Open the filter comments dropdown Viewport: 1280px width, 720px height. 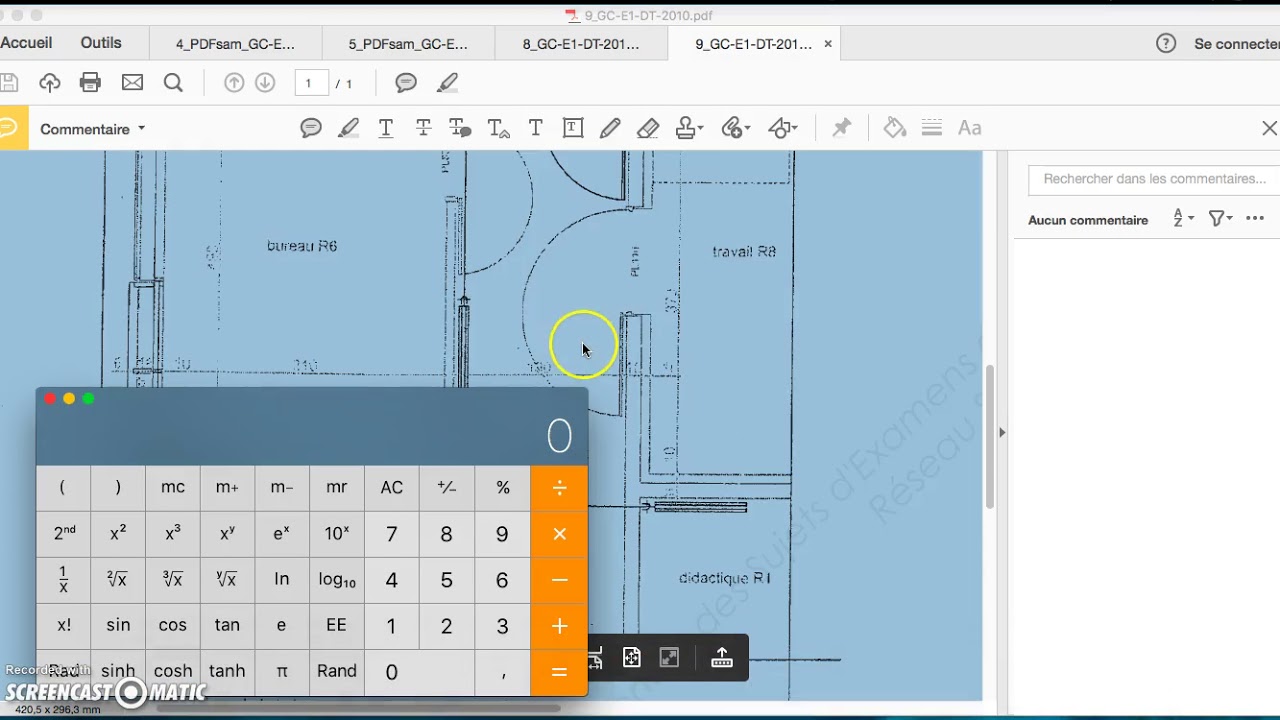click(x=1220, y=218)
